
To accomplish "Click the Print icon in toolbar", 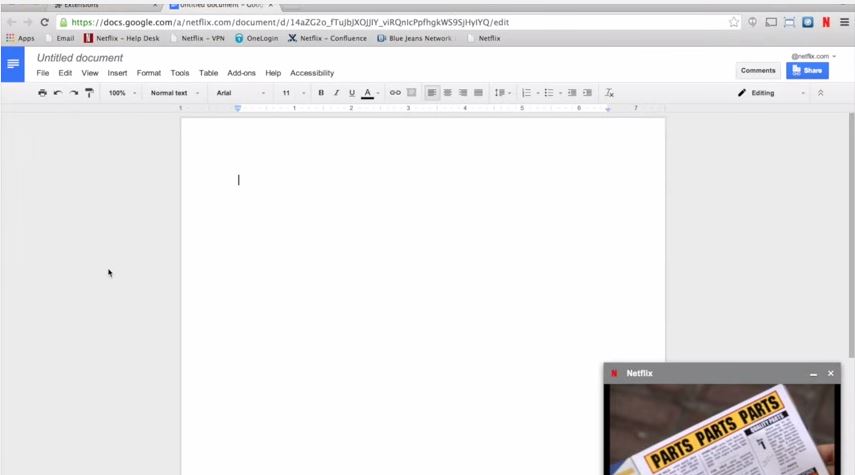I will click(42, 93).
